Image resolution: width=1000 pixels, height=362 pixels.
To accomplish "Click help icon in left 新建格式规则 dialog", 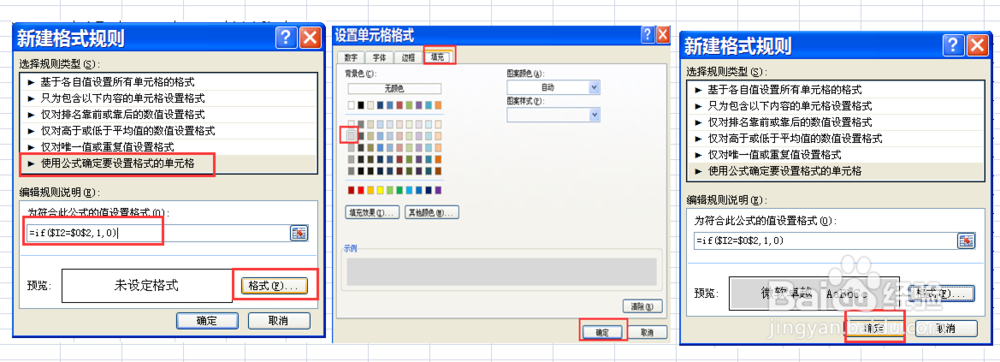I will 286,38.
